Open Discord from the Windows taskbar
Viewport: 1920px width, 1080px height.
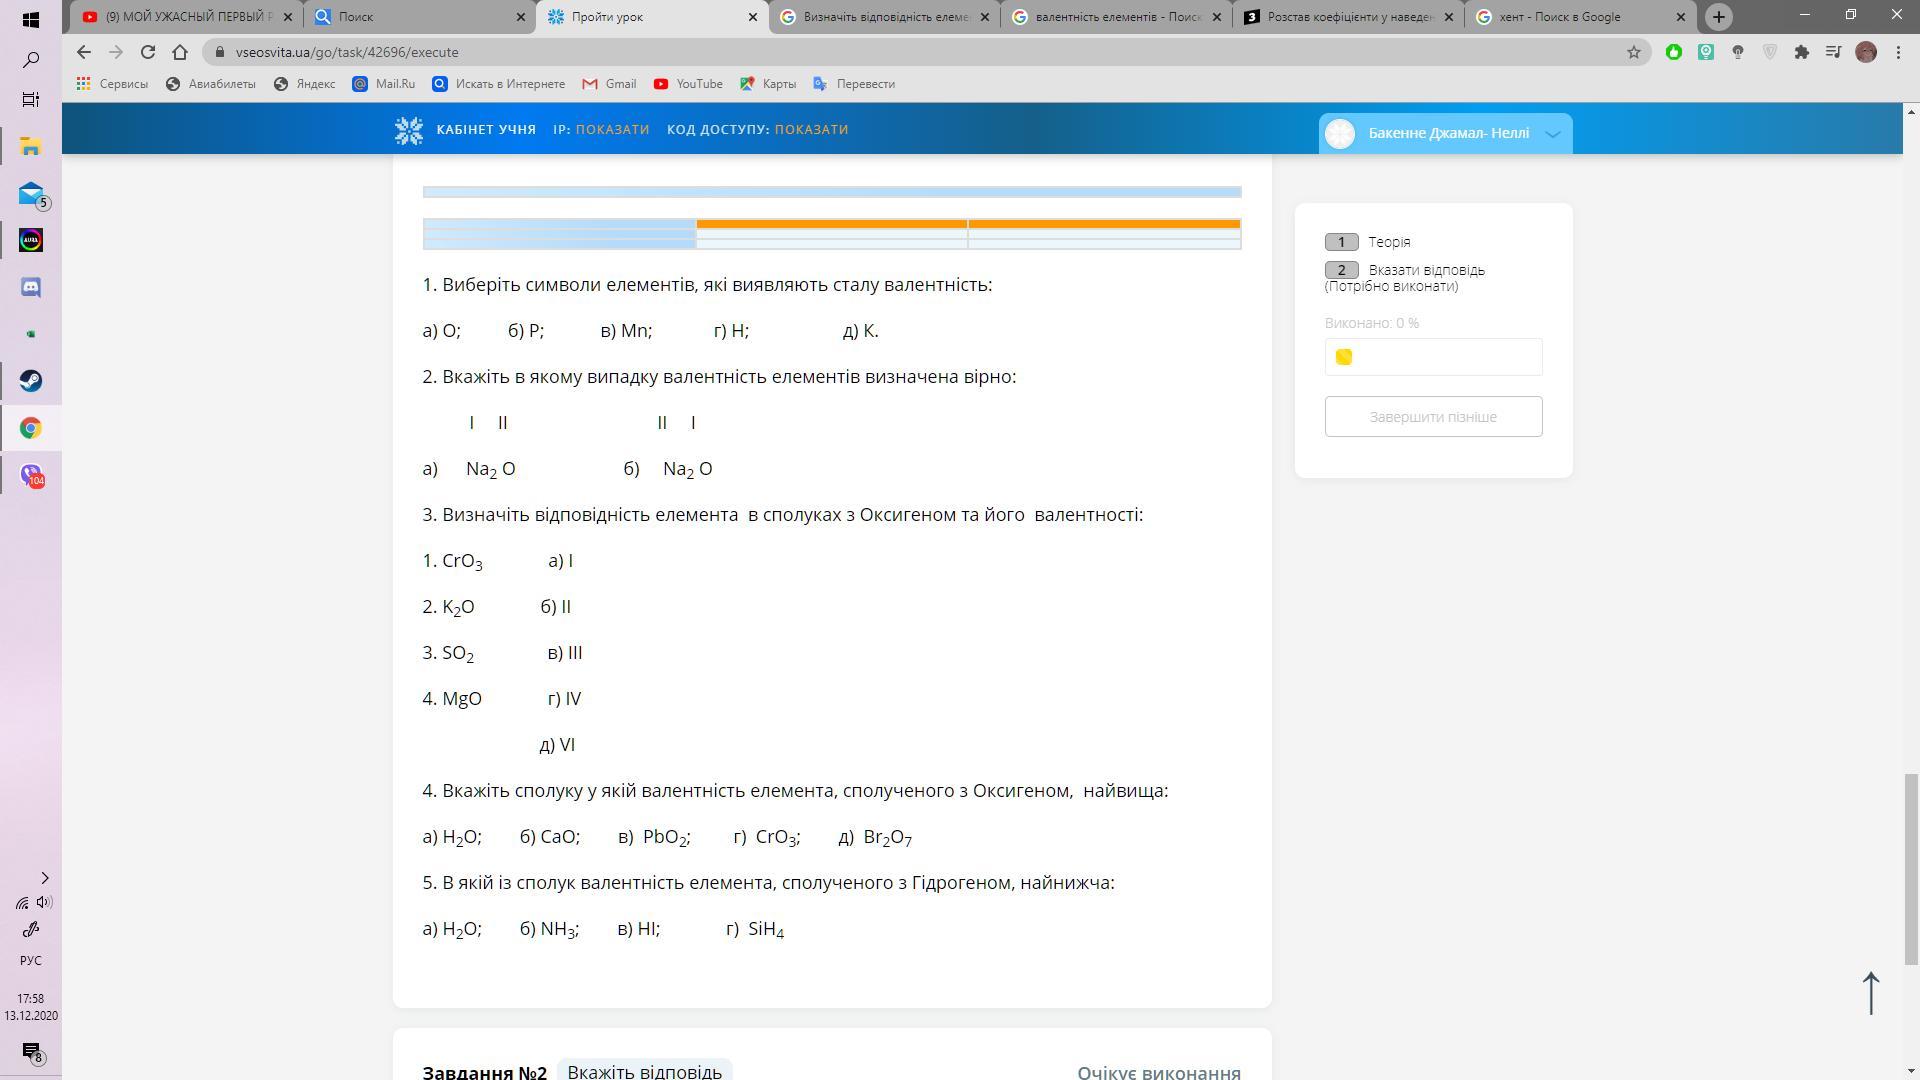(30, 288)
